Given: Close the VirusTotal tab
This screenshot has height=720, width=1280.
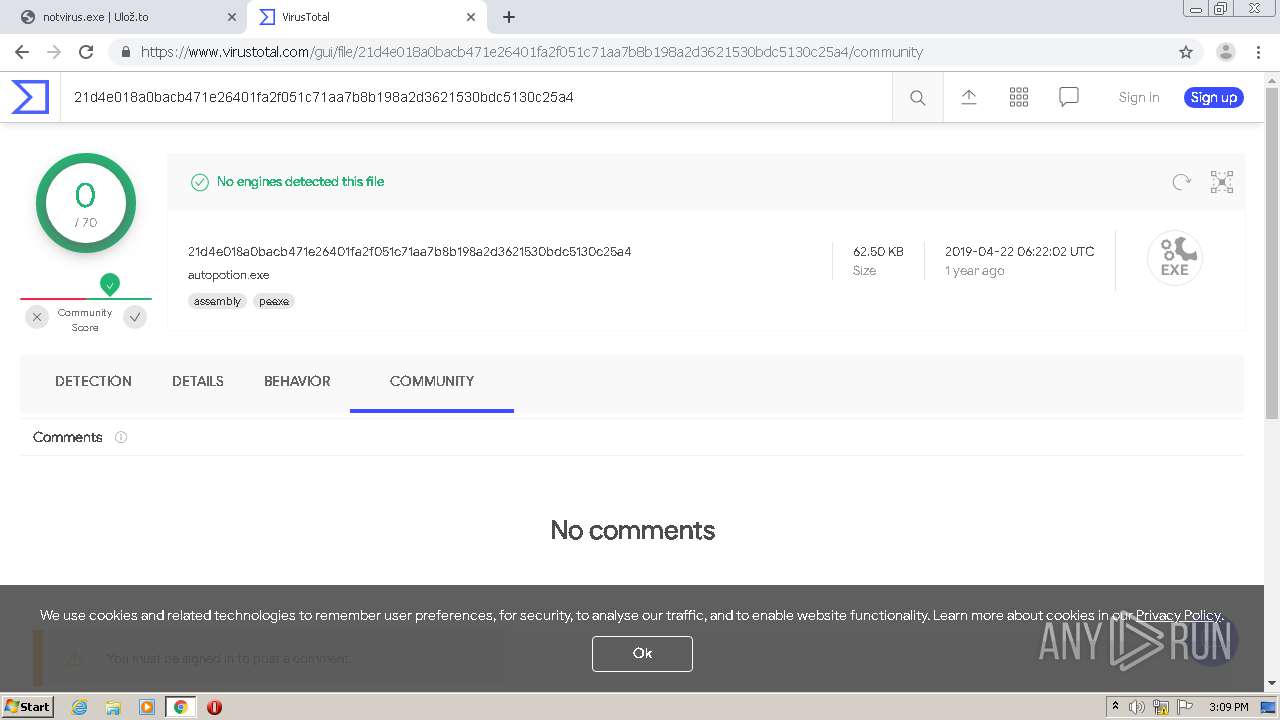Looking at the screenshot, I should 470,17.
